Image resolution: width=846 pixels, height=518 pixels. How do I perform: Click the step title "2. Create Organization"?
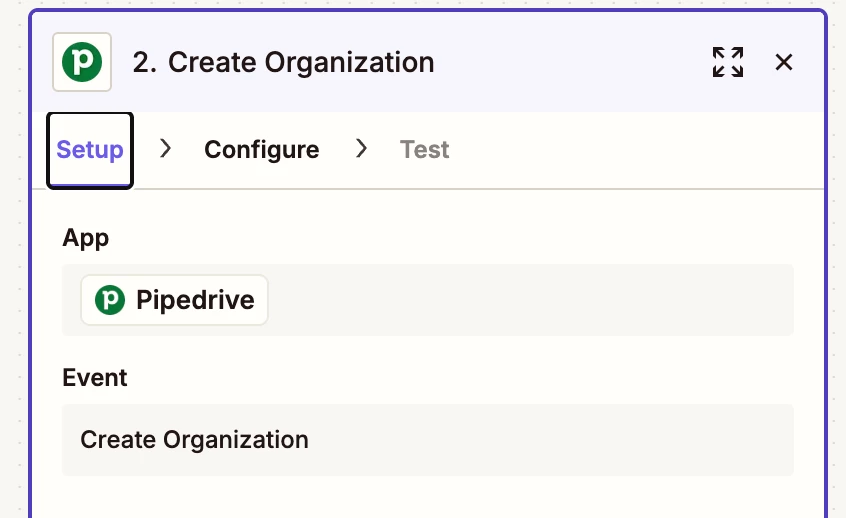(x=283, y=62)
